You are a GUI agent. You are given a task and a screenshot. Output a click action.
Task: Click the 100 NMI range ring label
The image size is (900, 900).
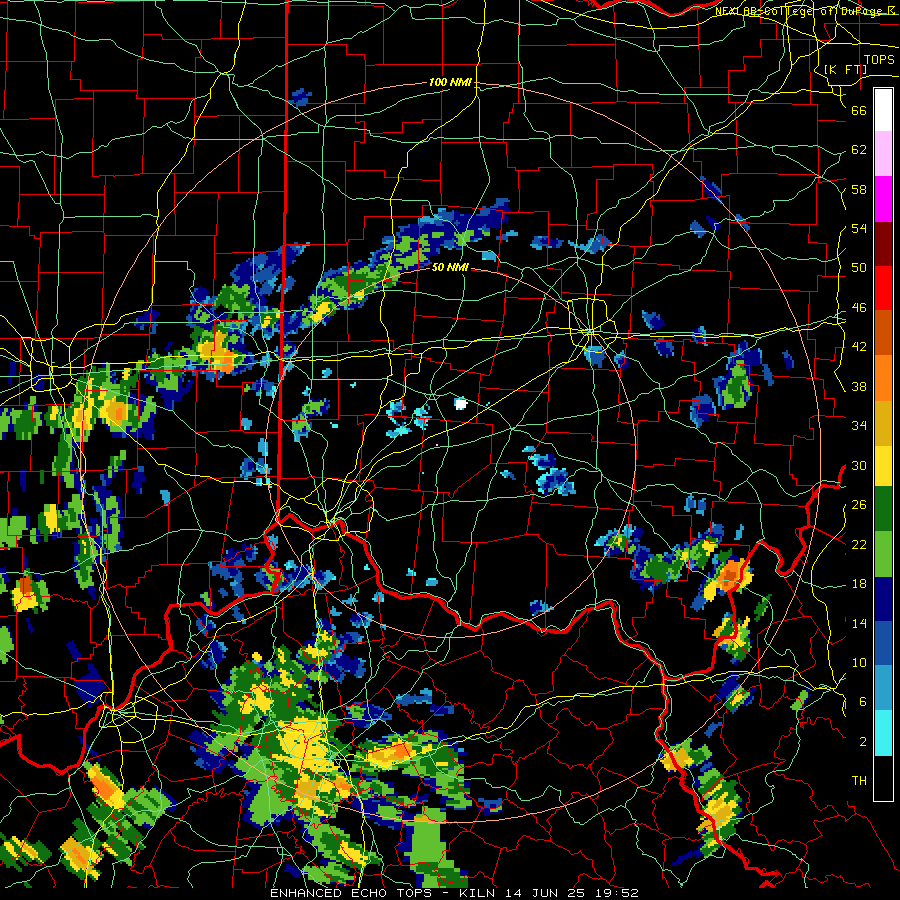coord(451,83)
